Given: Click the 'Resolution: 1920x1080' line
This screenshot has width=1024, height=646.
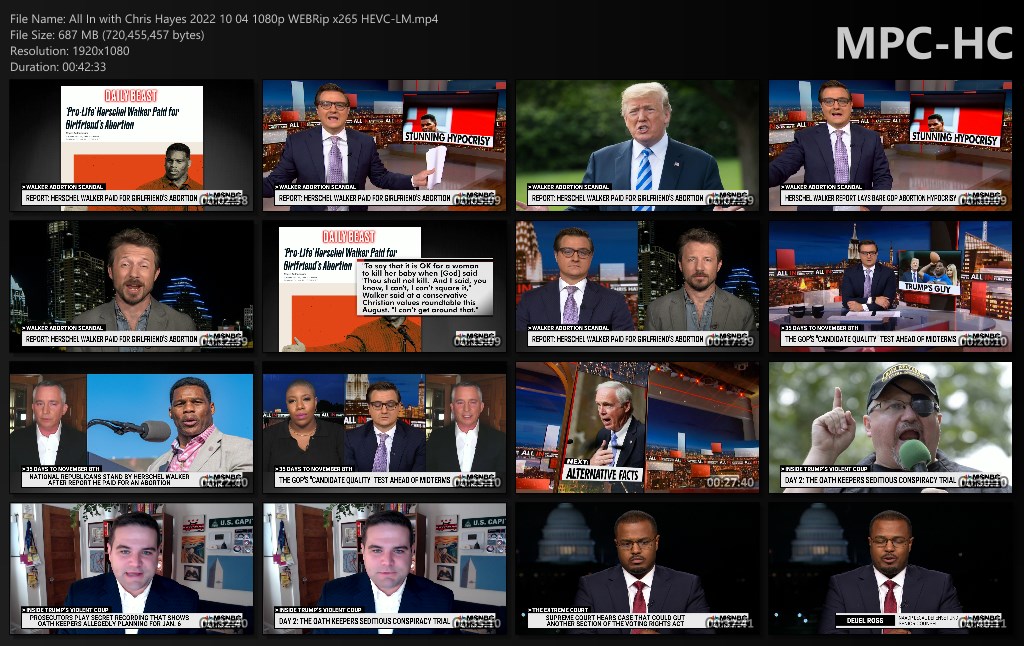Looking at the screenshot, I should pyautogui.click(x=69, y=50).
